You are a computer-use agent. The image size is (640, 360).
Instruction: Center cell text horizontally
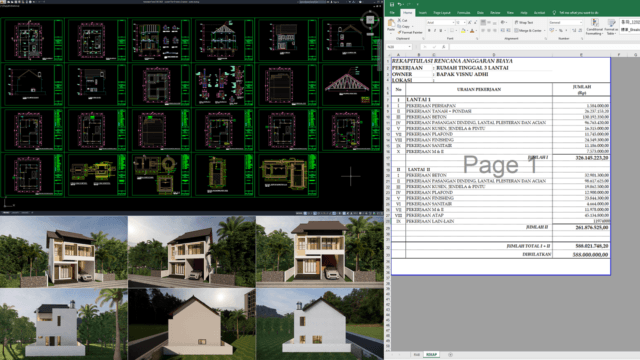tap(489, 31)
